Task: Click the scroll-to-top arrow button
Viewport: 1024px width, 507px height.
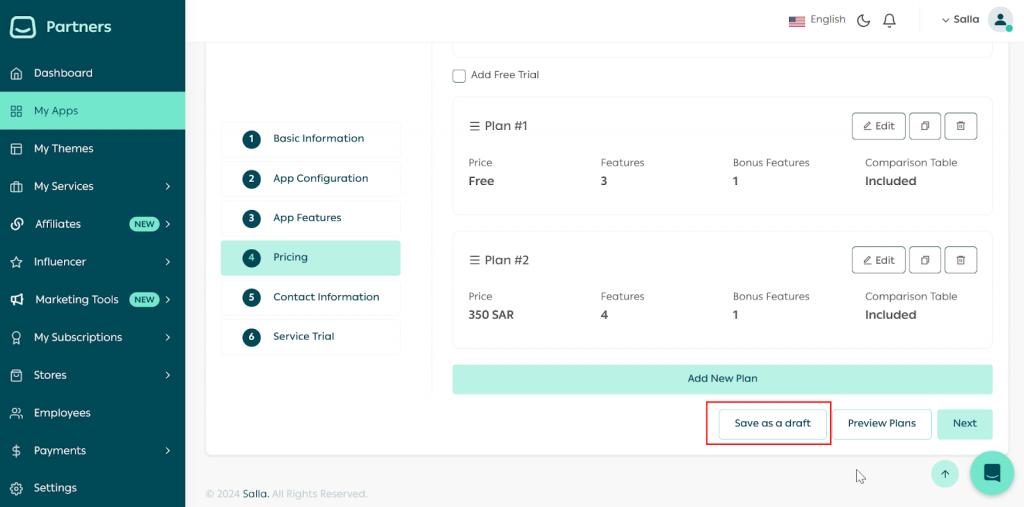Action: (945, 474)
